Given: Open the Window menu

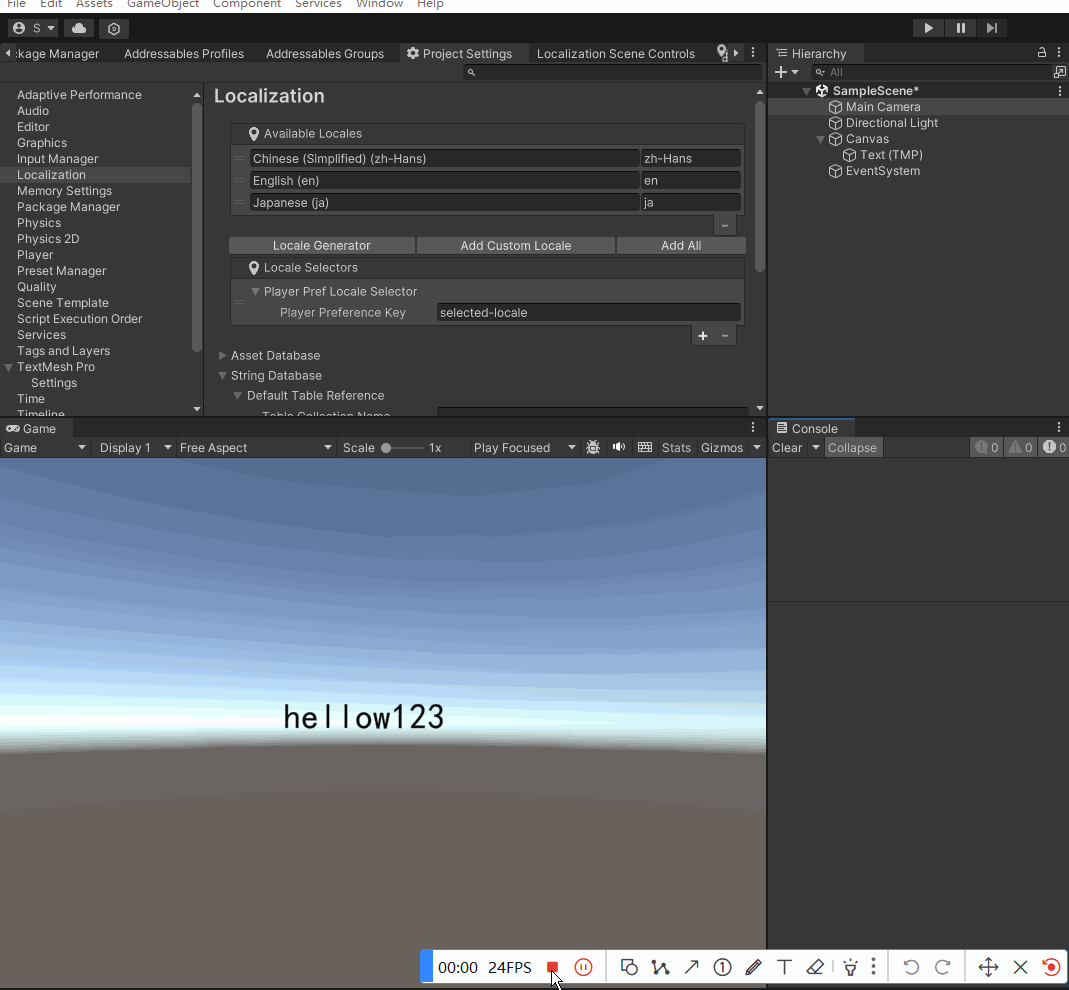Looking at the screenshot, I should coord(379,4).
